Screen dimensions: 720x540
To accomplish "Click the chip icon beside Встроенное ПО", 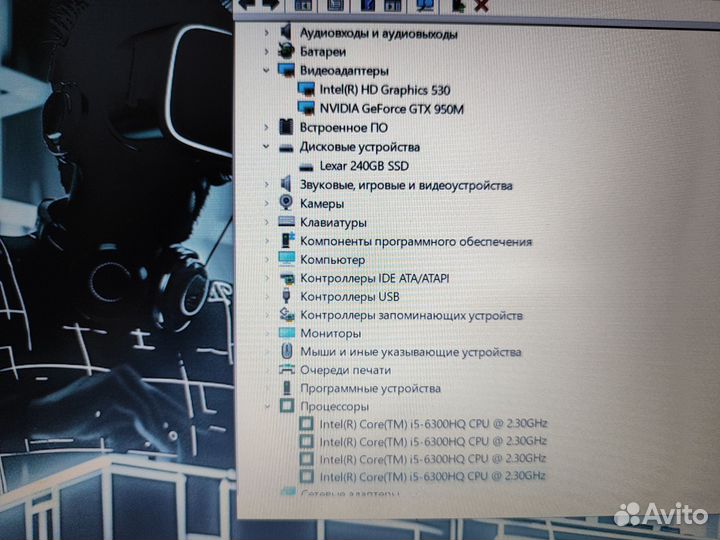I will pyautogui.click(x=286, y=127).
